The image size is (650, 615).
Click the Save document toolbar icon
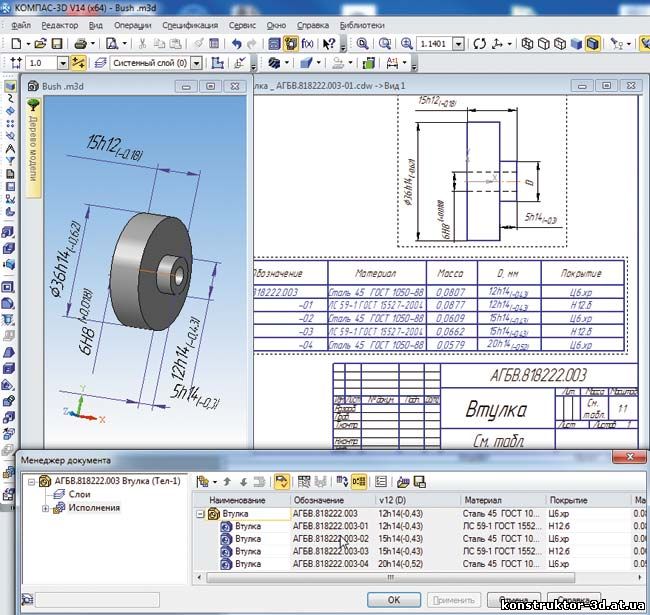(57, 44)
